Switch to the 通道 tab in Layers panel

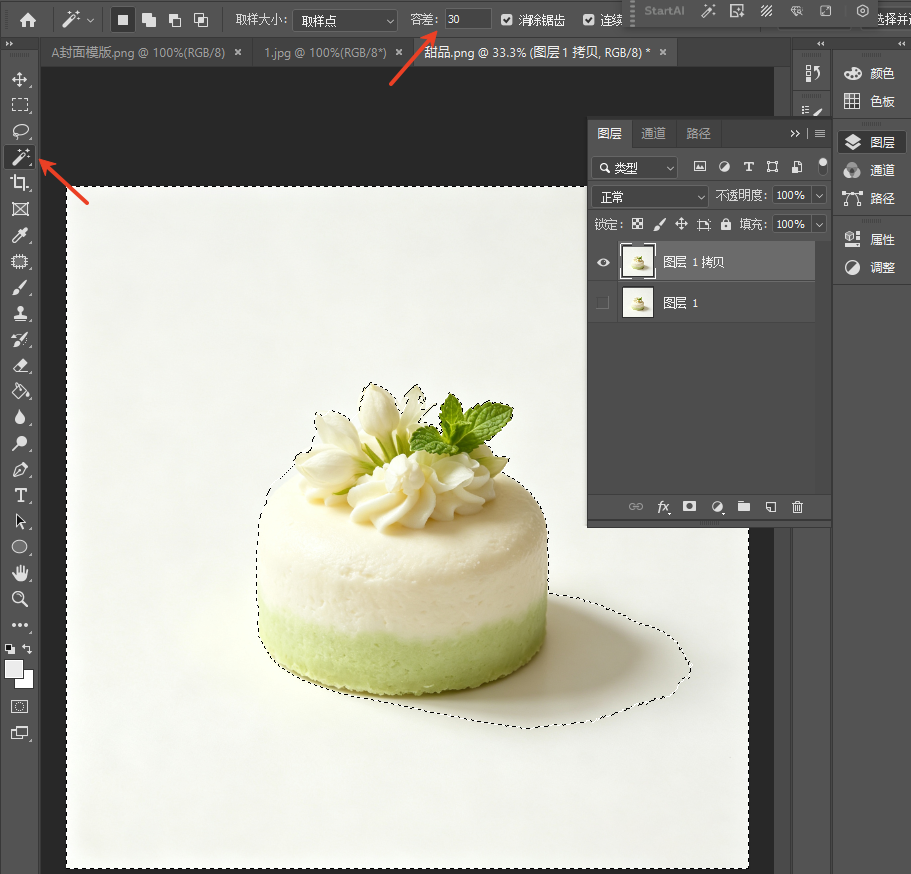653,134
